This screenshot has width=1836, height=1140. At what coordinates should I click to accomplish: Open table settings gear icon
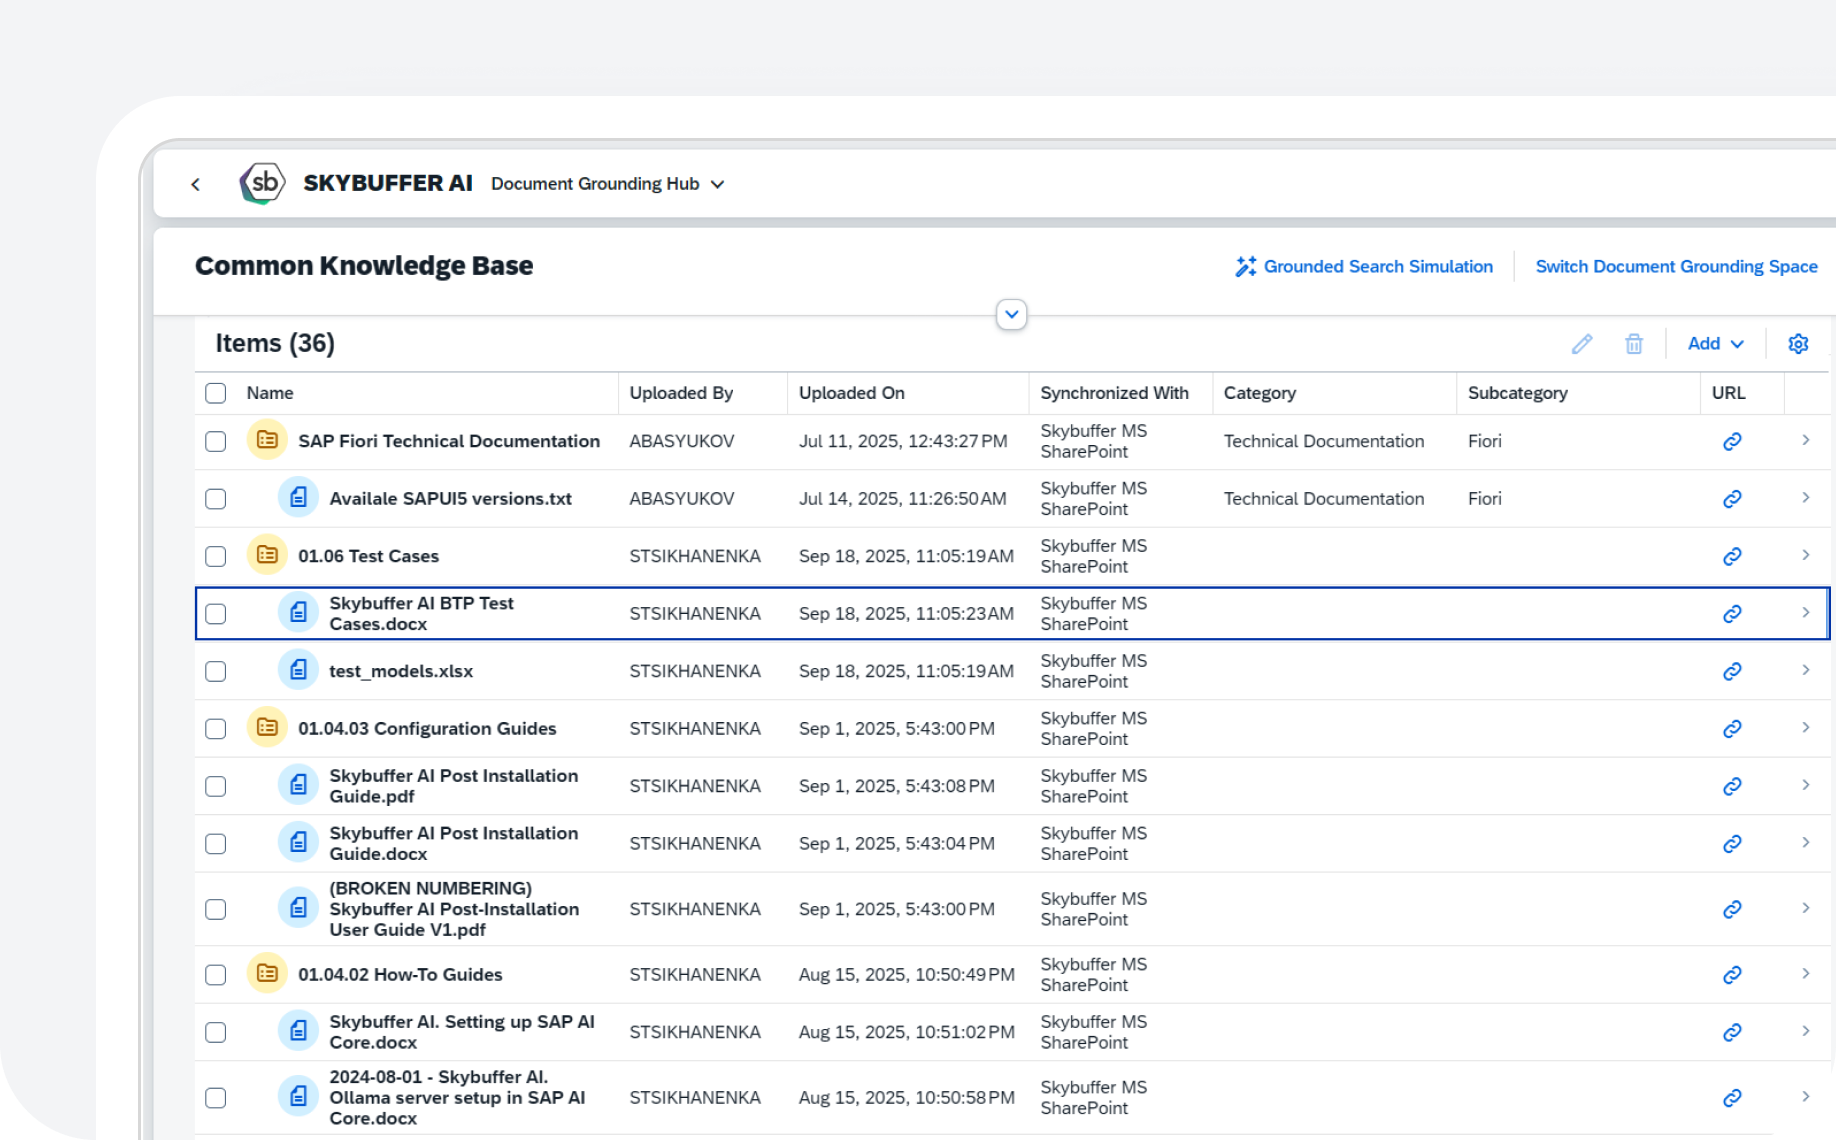(x=1797, y=344)
